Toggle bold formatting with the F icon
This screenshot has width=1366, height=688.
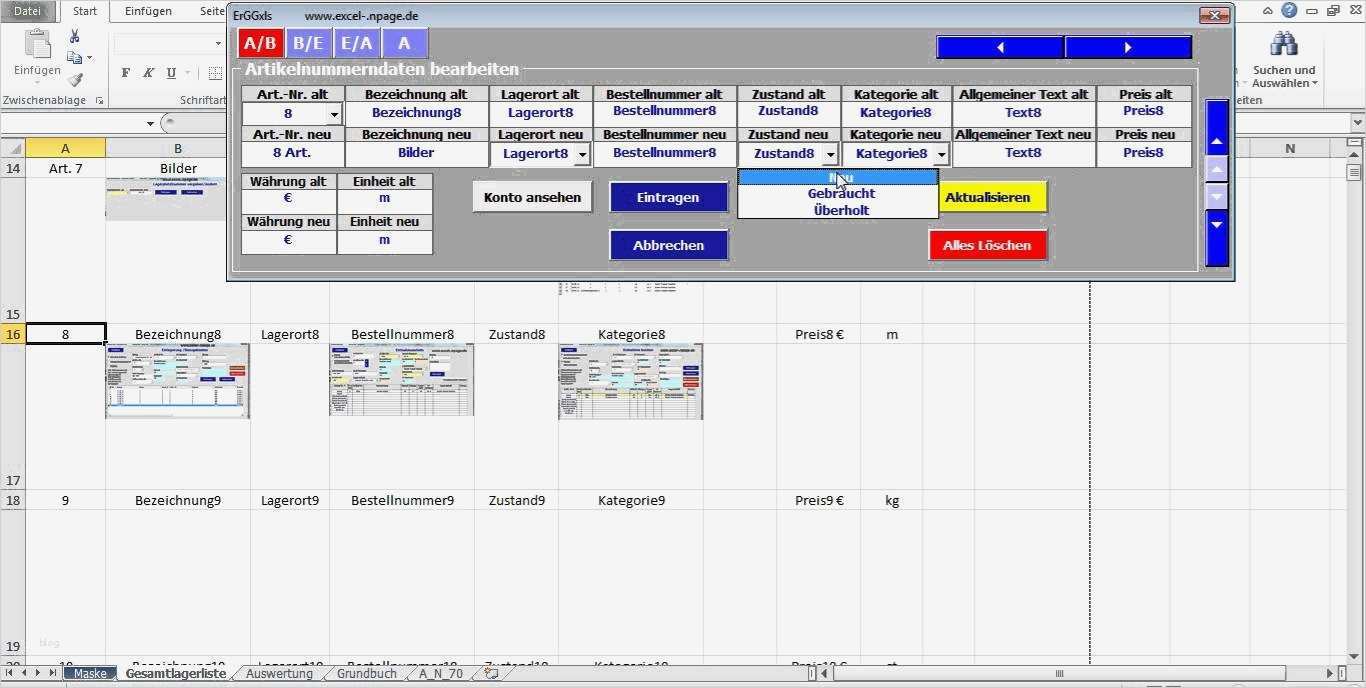125,74
